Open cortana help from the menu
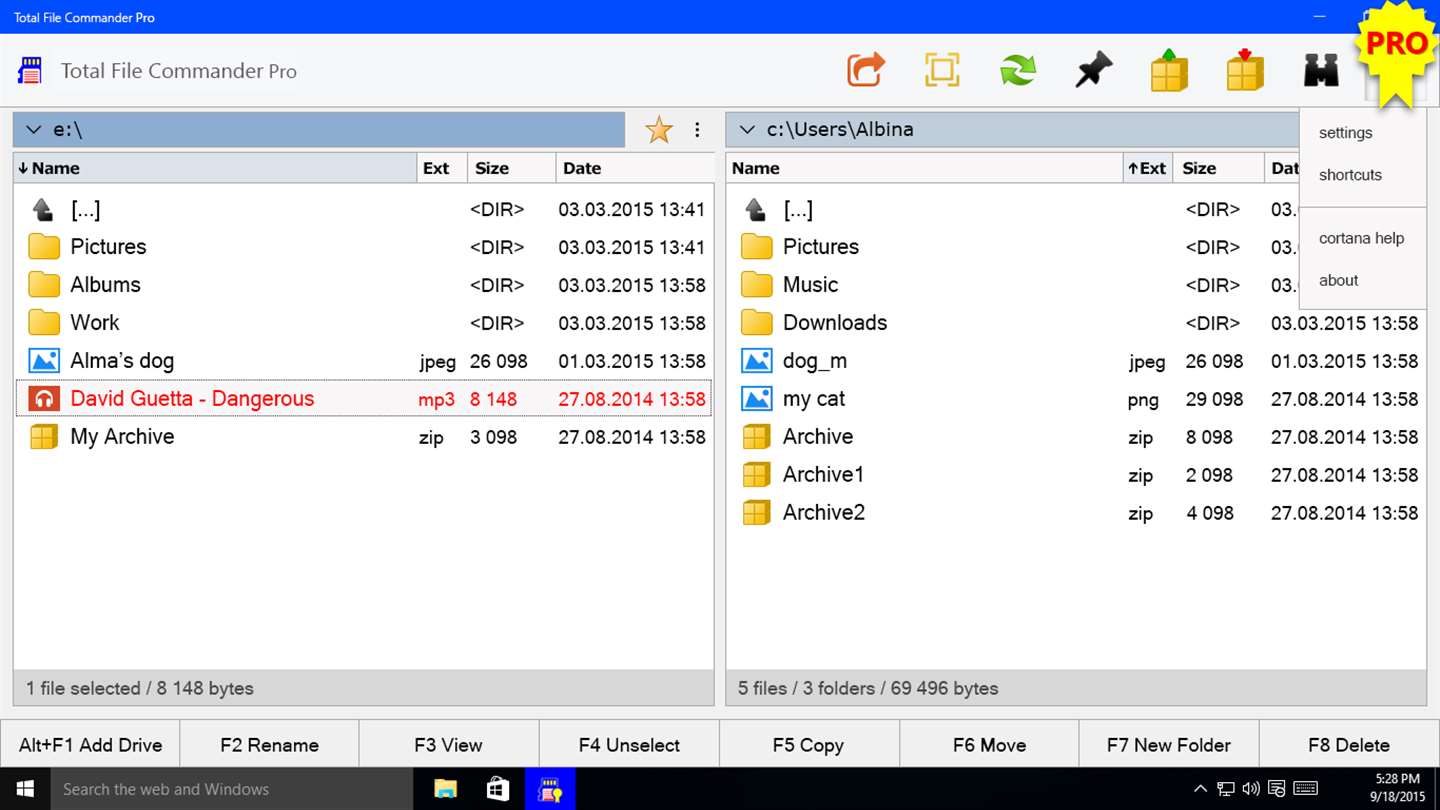Image resolution: width=1440 pixels, height=810 pixels. (1361, 238)
